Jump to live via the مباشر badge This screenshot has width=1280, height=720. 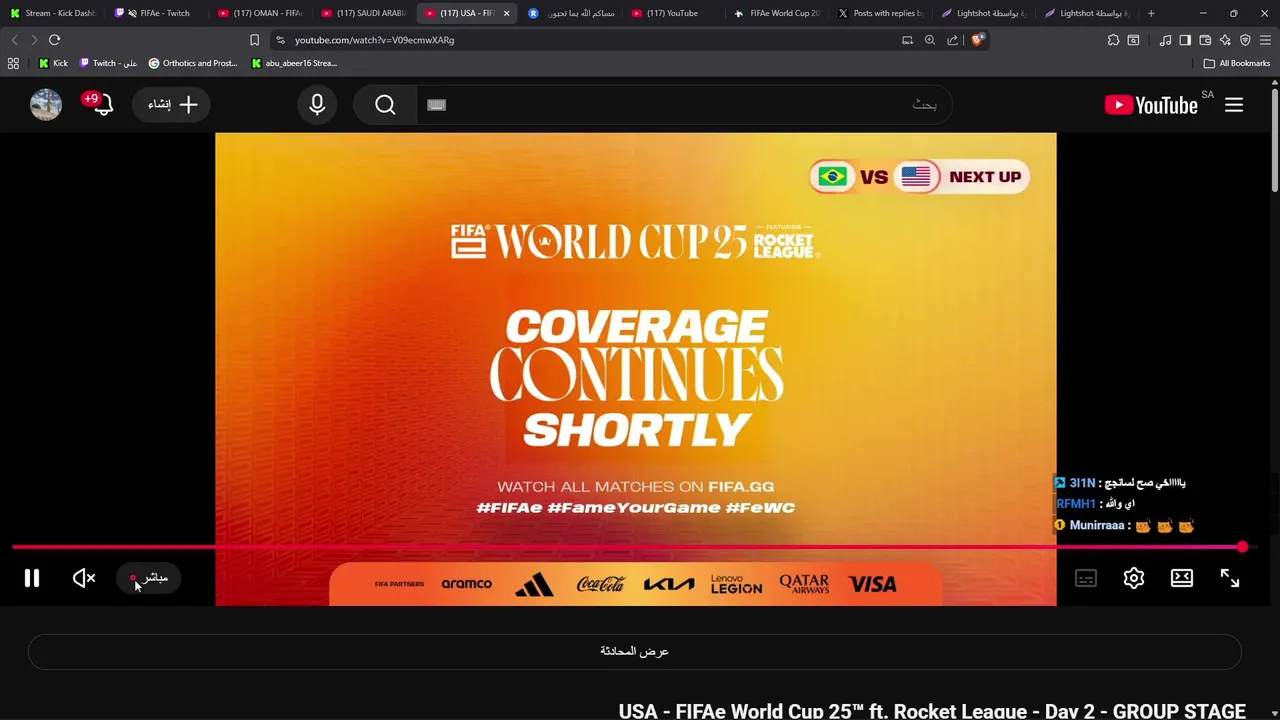[150, 578]
